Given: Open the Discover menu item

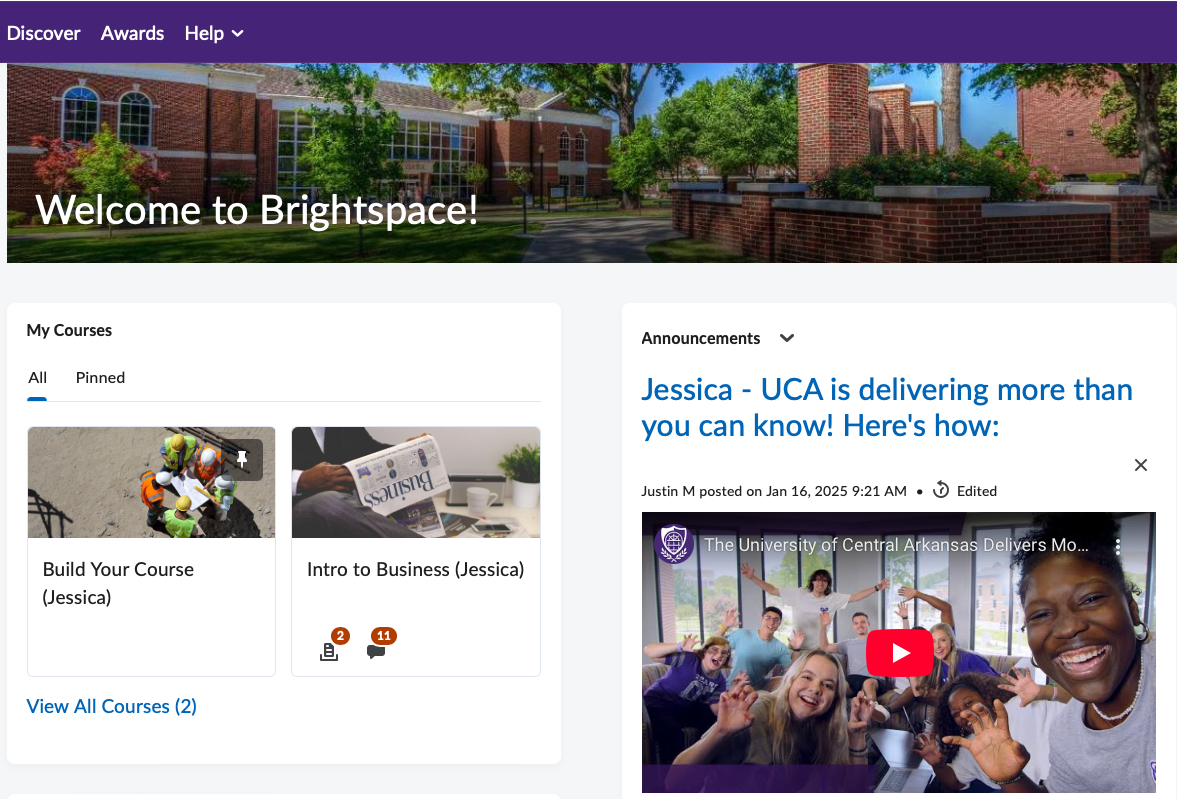Looking at the screenshot, I should (43, 33).
